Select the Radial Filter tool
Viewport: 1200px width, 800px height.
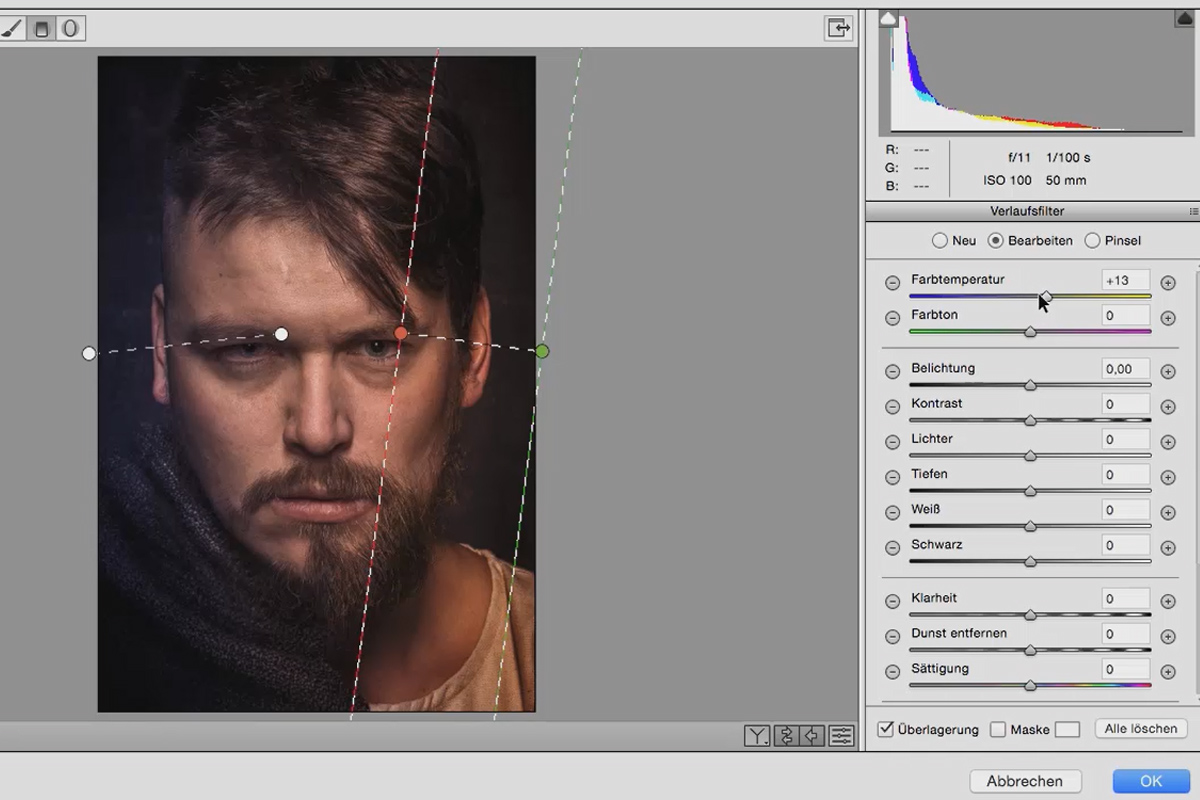(70, 27)
